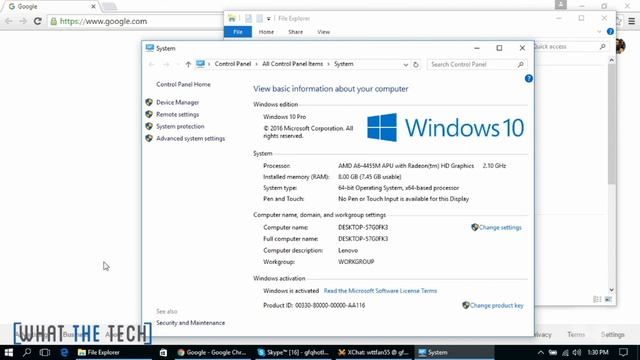Expand the File Explorer ribbon chevron
This screenshot has width=640, height=360.
[x=599, y=32]
